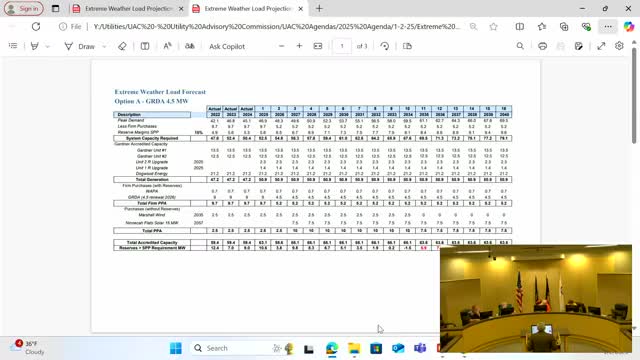Click the 'Peak Demand' row label
Viewport: 640px width, 360px height.
tap(131, 120)
